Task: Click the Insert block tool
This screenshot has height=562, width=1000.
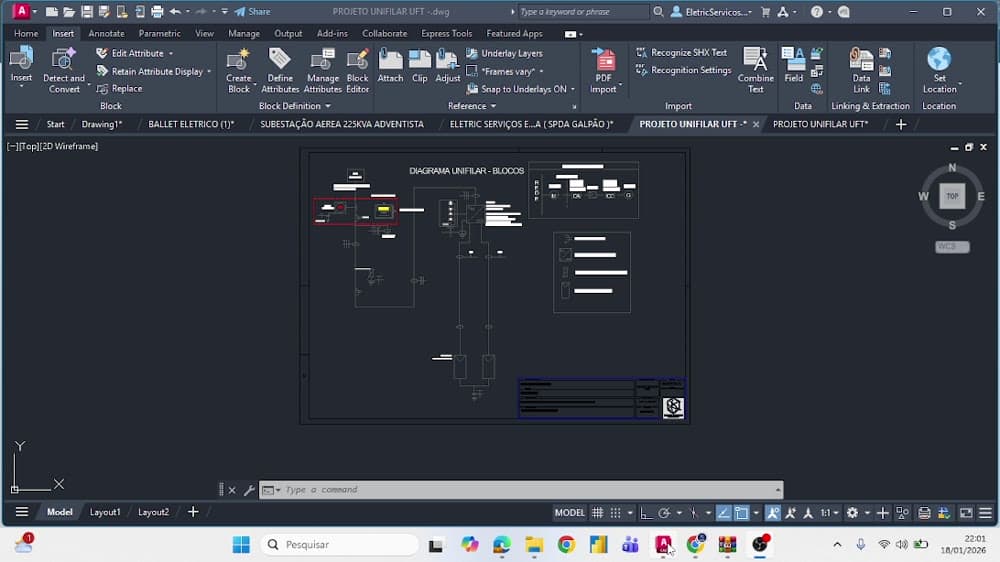Action: [21, 65]
